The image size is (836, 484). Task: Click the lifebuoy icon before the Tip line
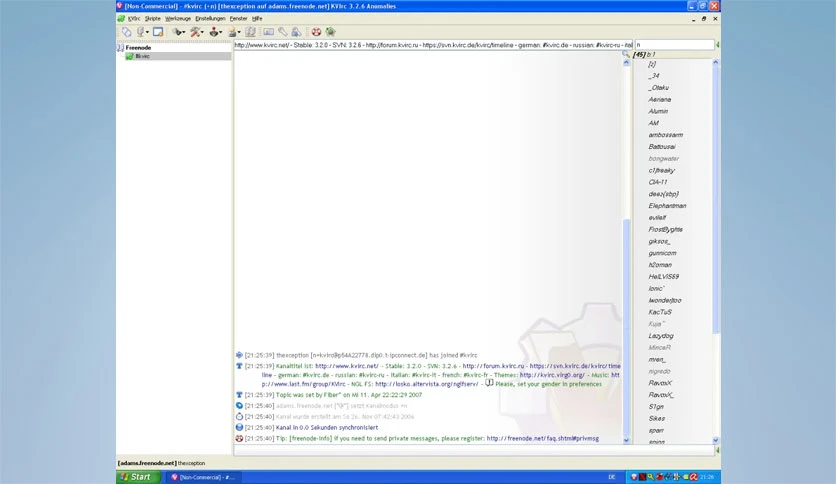coord(239,439)
